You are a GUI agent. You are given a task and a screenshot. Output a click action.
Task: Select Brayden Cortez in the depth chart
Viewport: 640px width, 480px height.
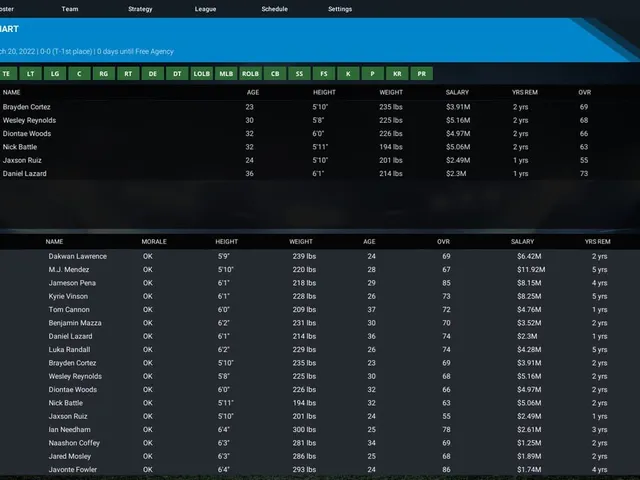point(27,107)
